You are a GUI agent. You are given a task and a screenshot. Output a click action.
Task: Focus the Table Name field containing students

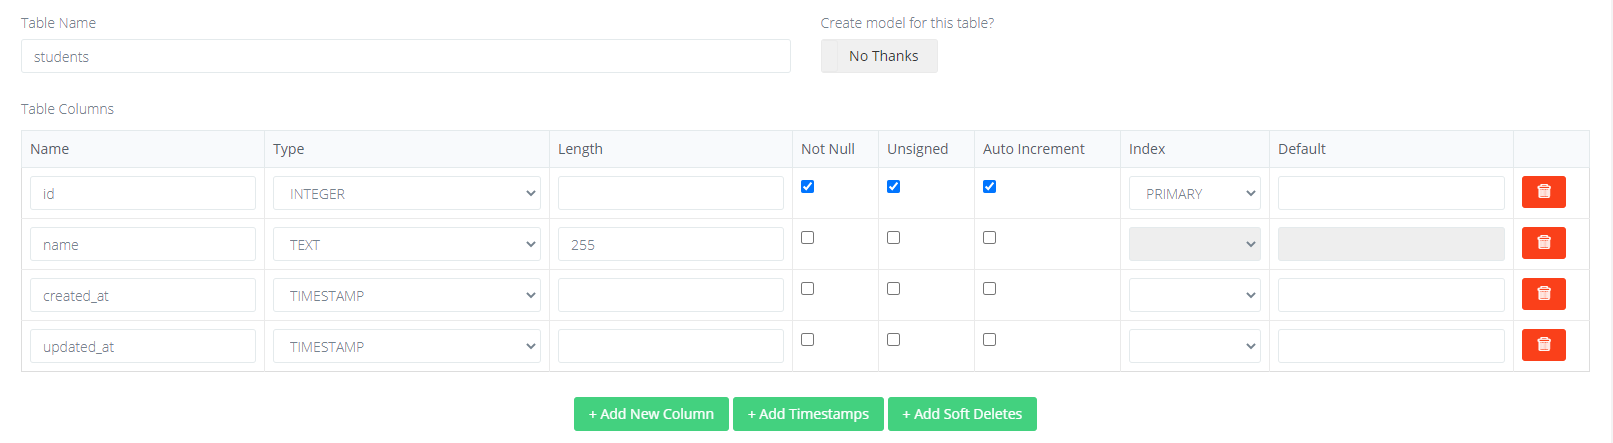(x=405, y=57)
